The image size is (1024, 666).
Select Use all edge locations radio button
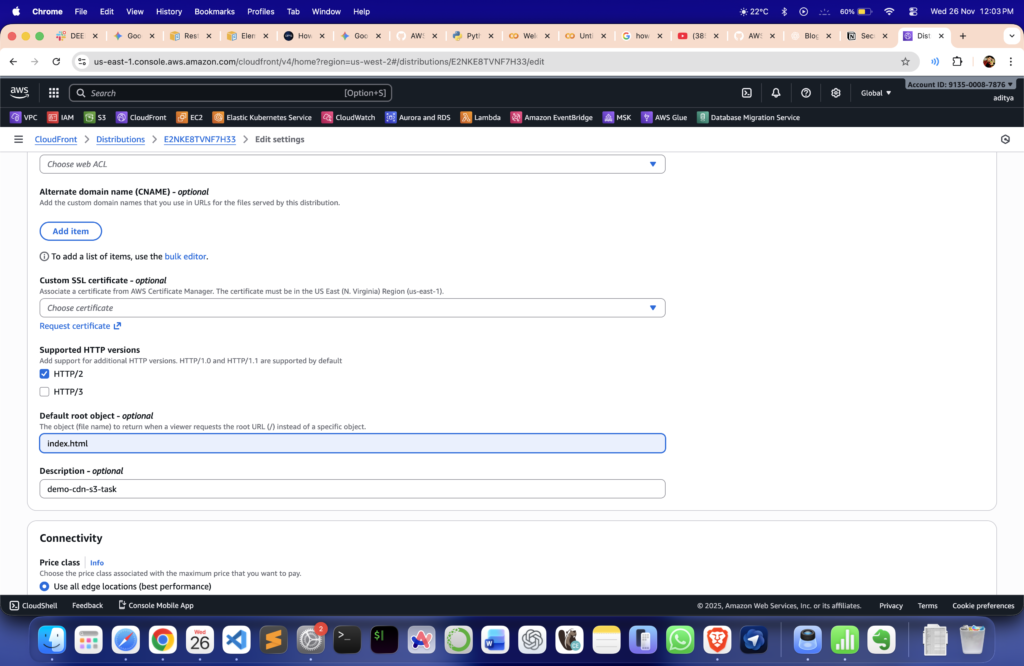coord(44,587)
